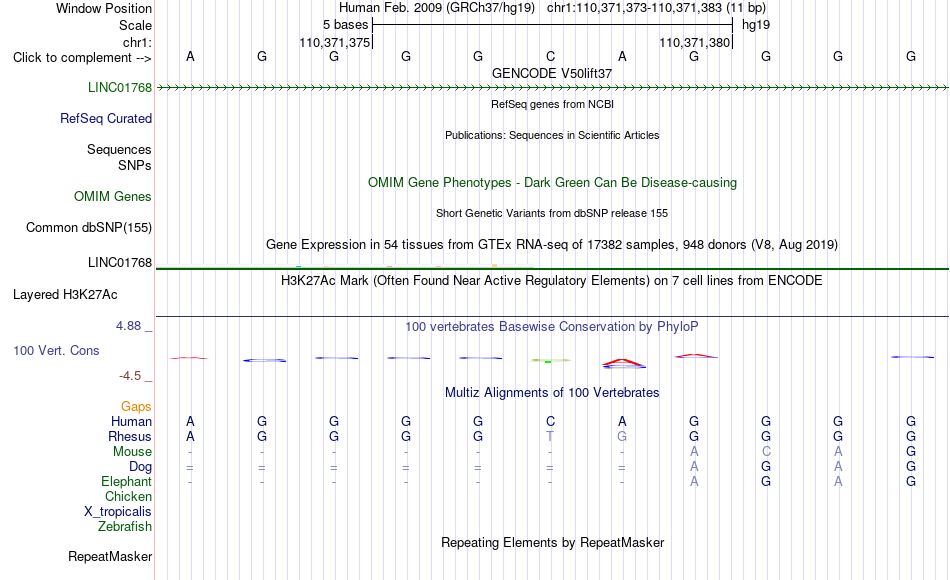Click the 'RefSeq genes from NCBI' title
This screenshot has height=580, width=950.
[553, 104]
